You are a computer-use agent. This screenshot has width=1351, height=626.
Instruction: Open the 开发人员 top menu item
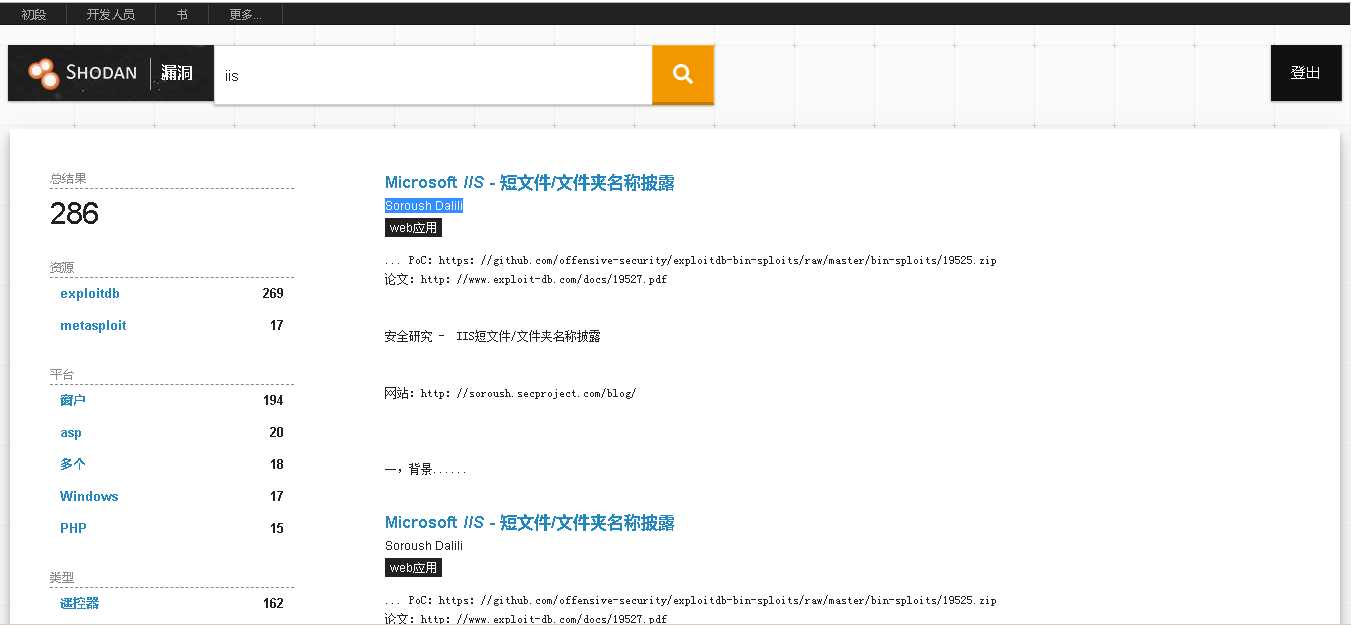tap(110, 15)
